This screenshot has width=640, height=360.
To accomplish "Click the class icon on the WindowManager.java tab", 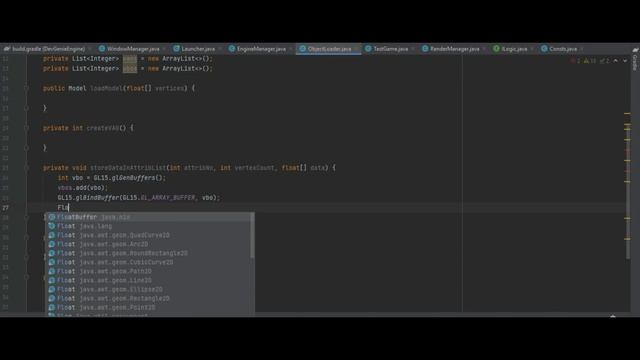I will point(102,49).
